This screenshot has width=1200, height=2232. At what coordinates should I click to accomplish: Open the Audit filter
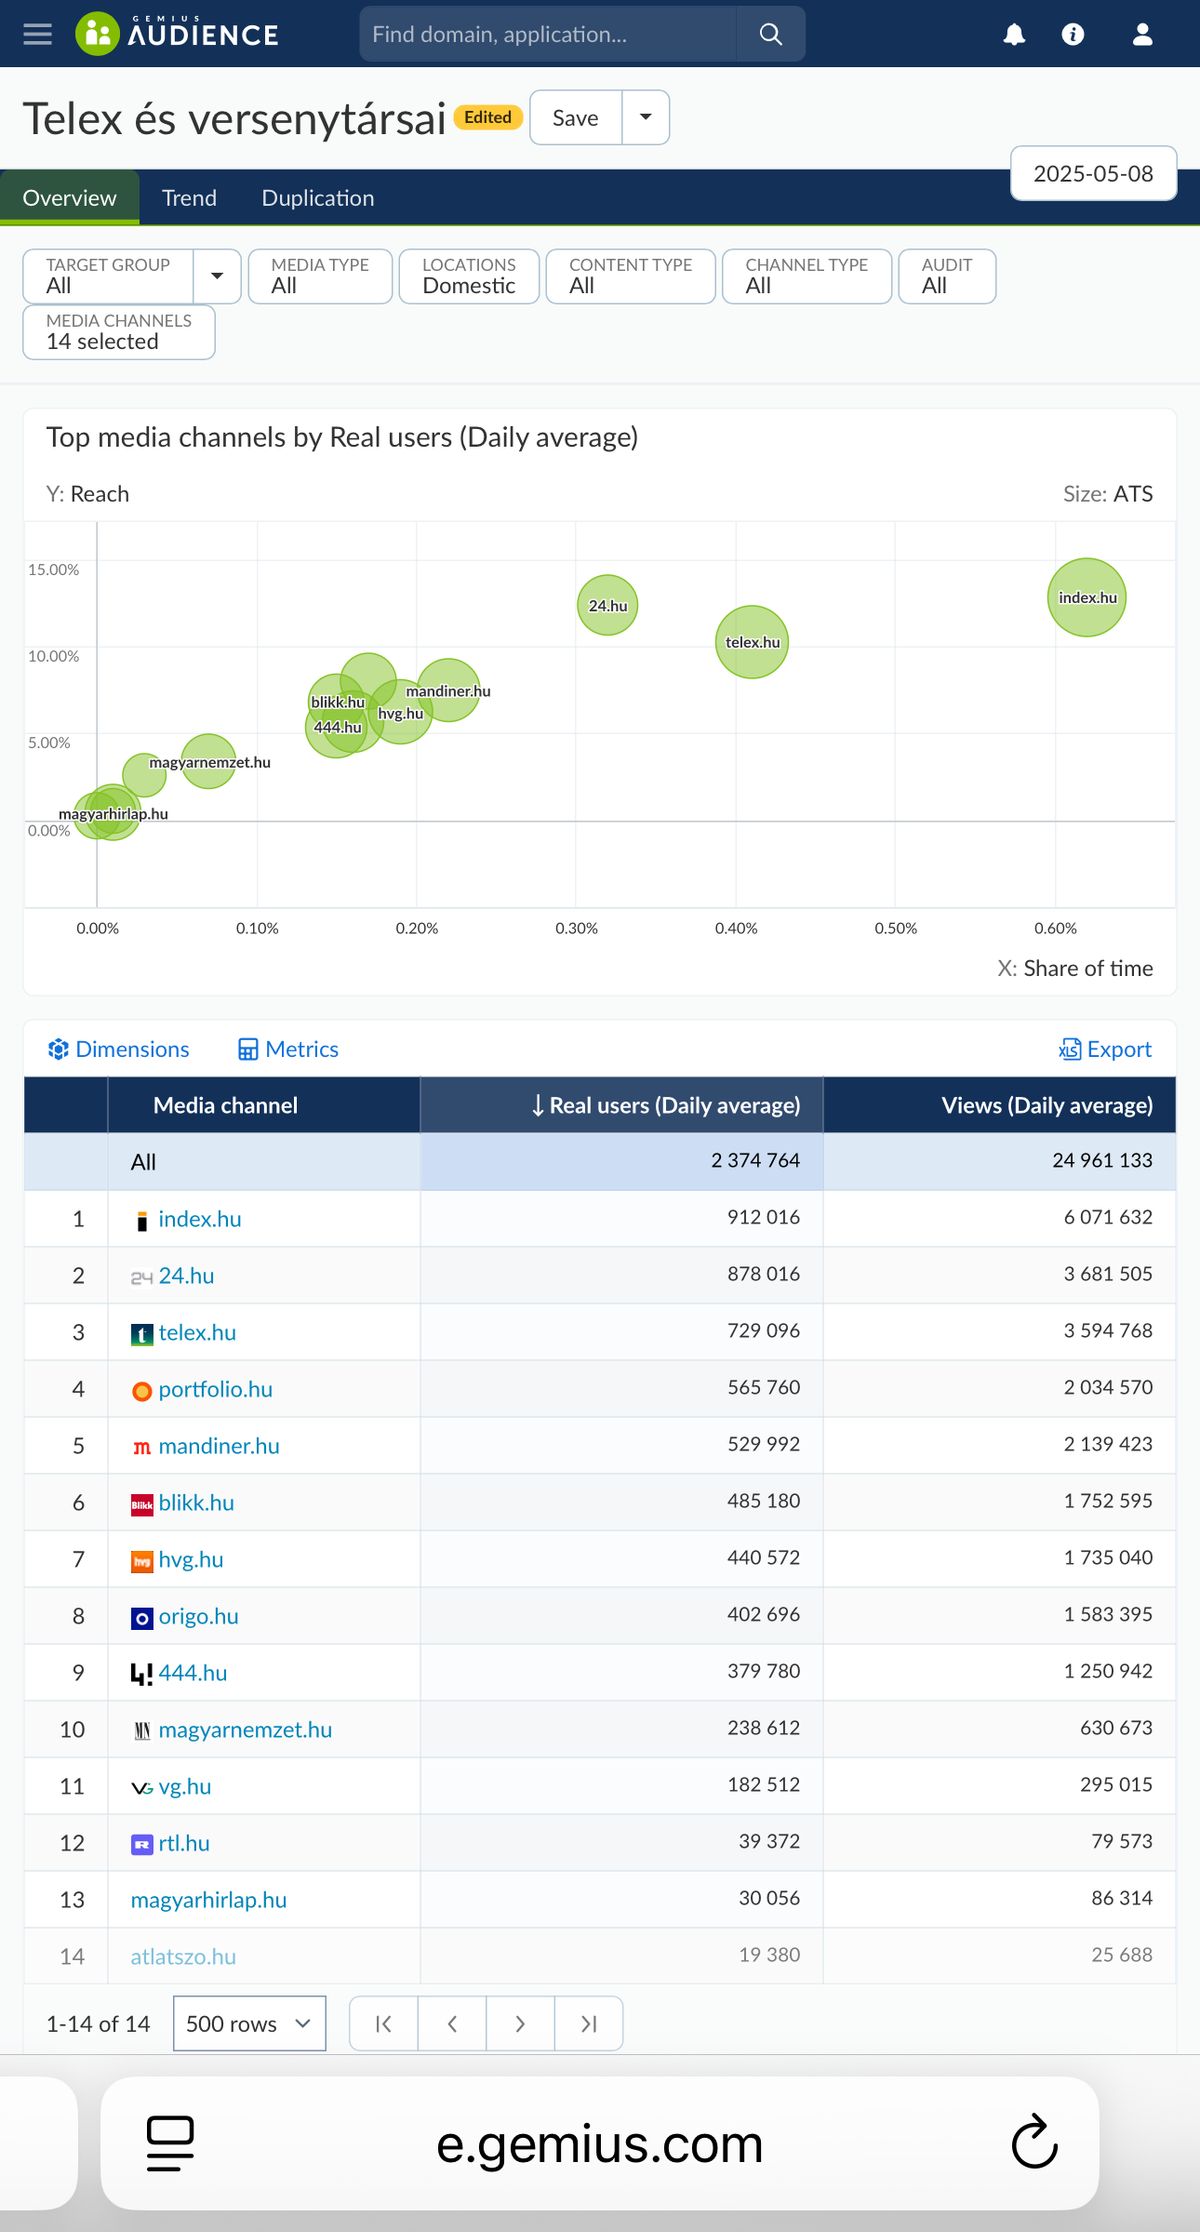click(x=947, y=276)
